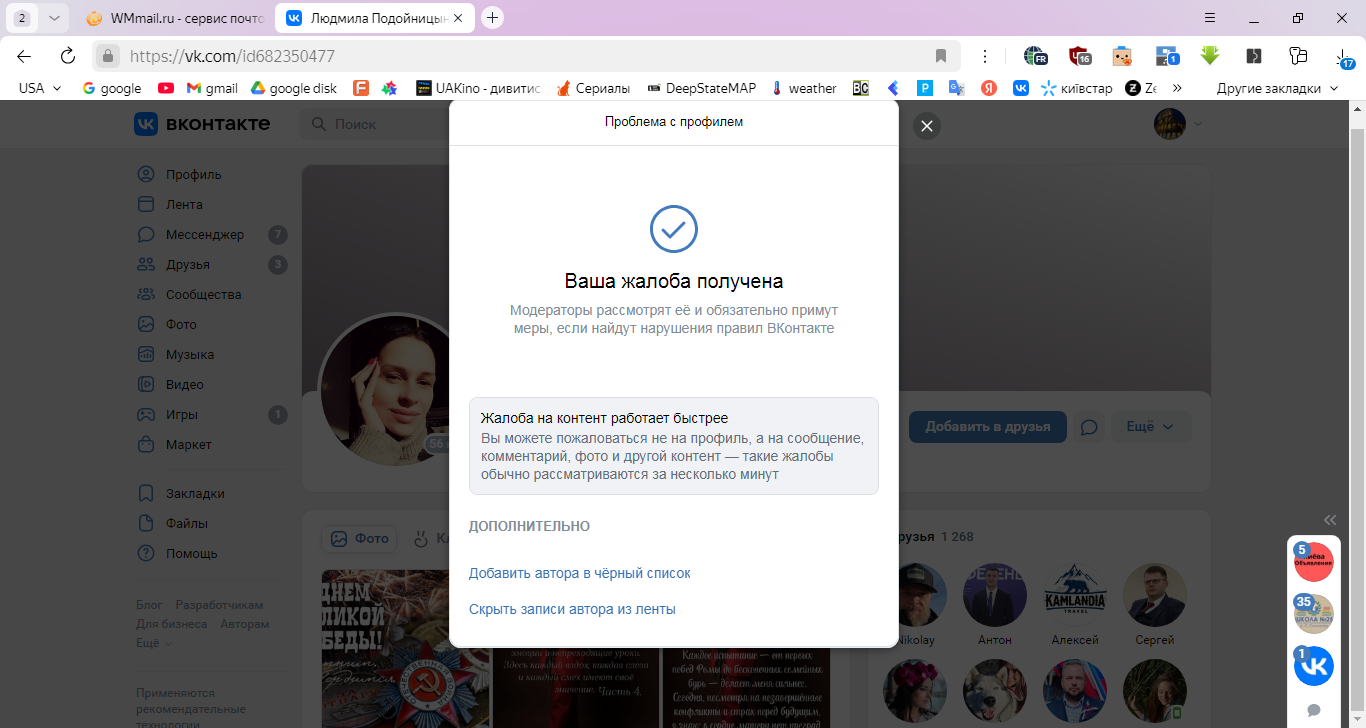Expand the 'Ещё' dropdown on profile
1366x728 pixels.
coord(1150,427)
